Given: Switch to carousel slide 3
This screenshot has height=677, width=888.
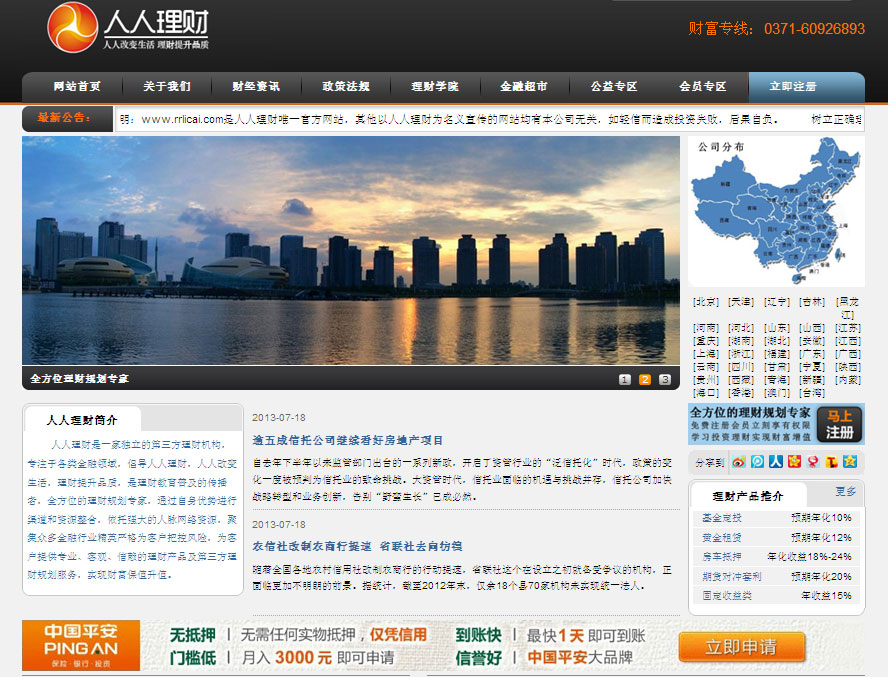Looking at the screenshot, I should 665,380.
